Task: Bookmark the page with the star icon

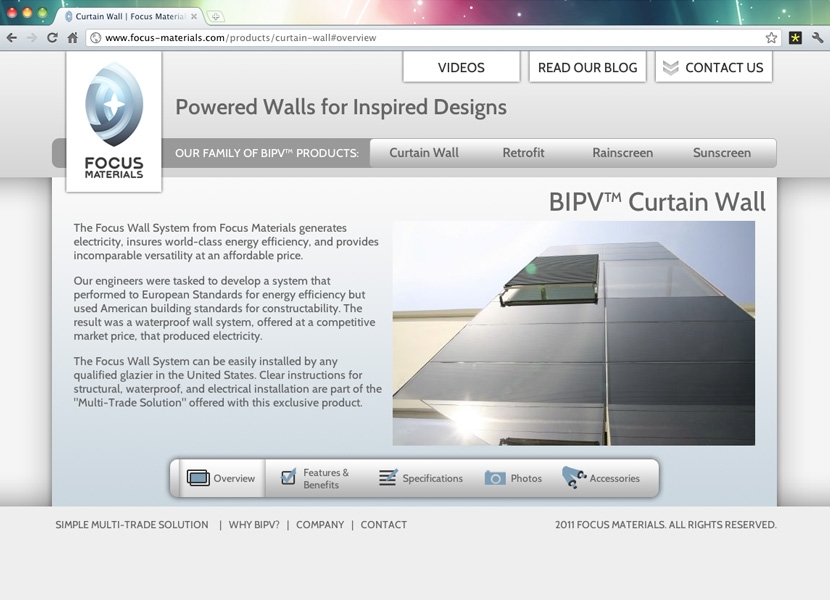Action: point(771,38)
